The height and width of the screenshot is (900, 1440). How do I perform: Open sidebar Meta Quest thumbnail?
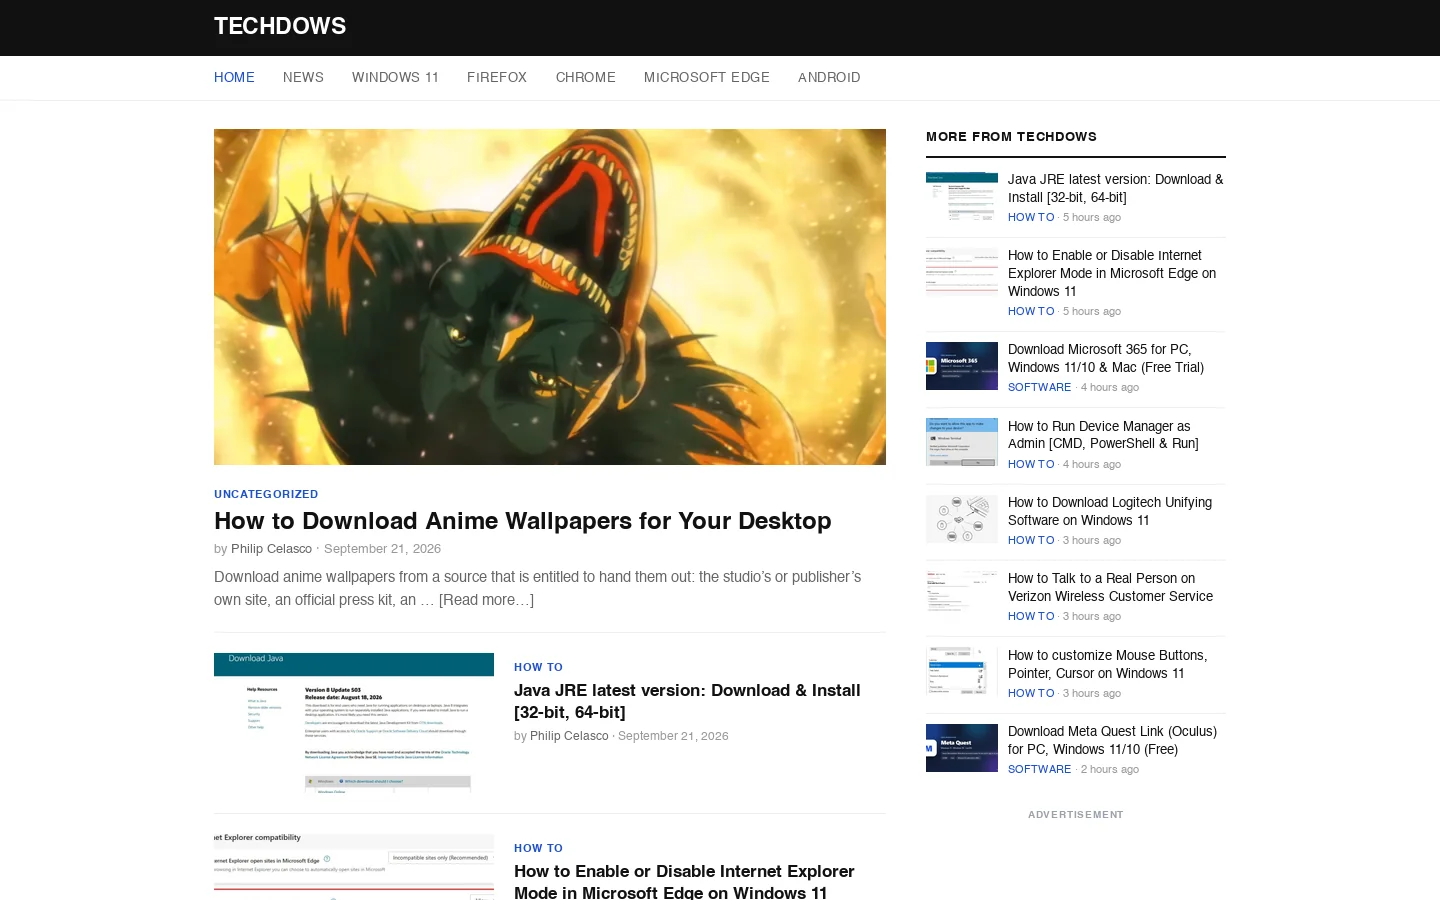coord(962,748)
